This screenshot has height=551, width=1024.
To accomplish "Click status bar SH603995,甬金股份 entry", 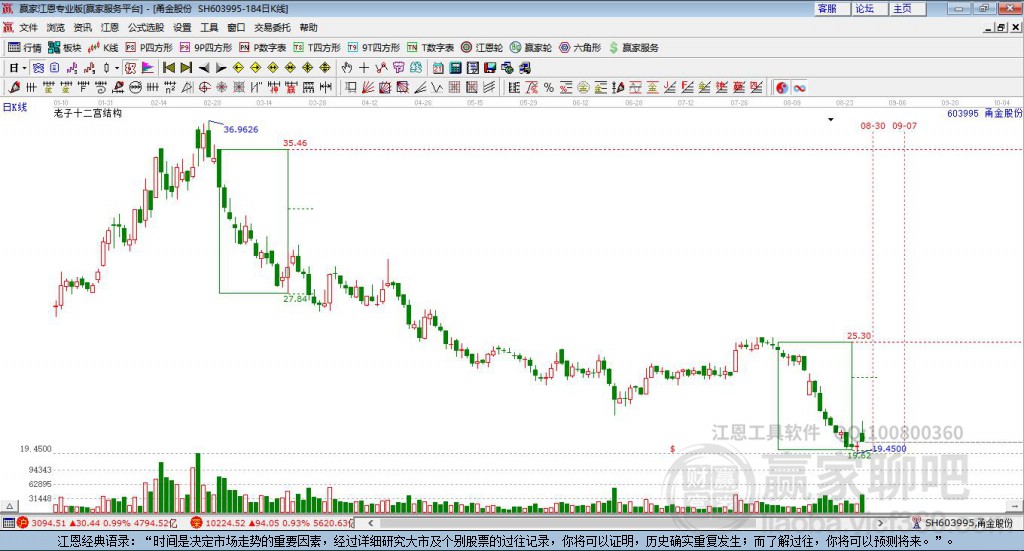I will click(963, 523).
